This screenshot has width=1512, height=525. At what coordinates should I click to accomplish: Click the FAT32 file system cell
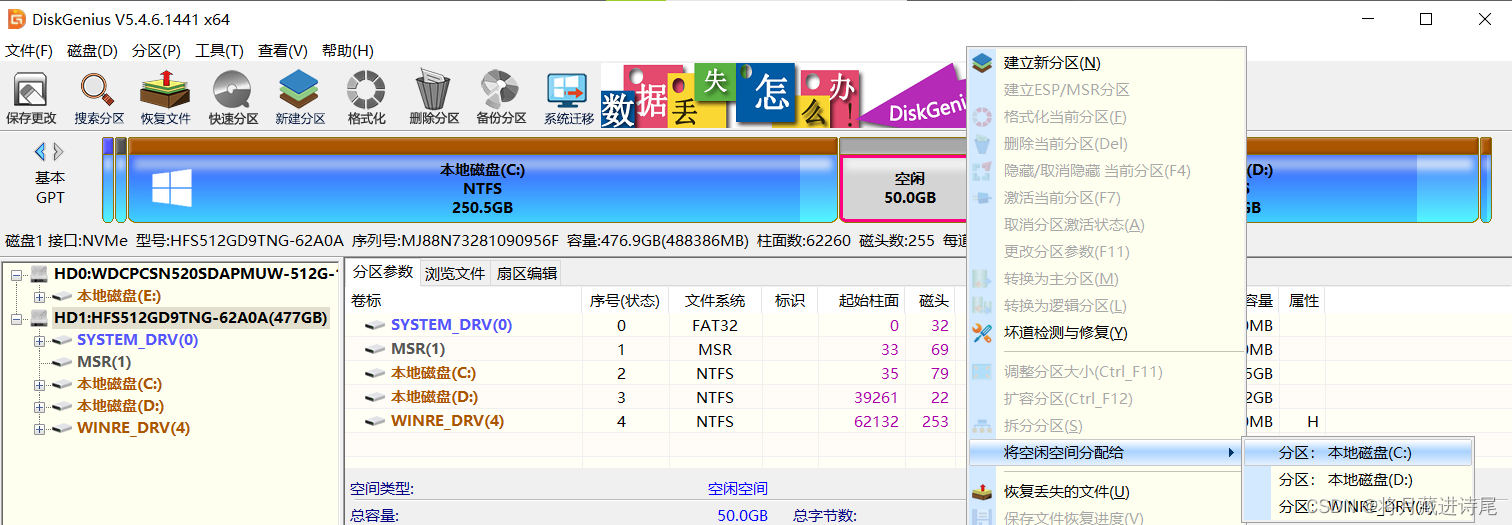(x=714, y=326)
